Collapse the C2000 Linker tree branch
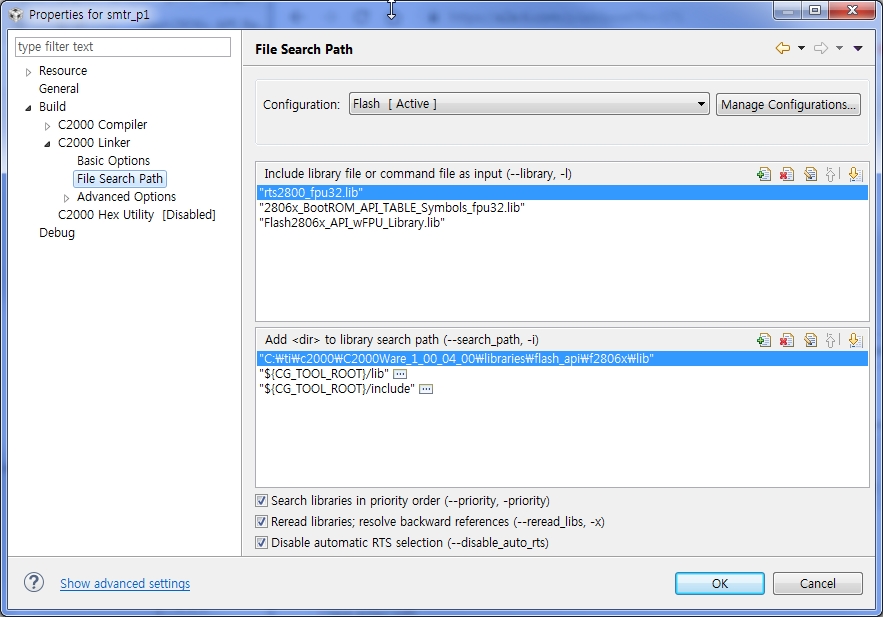 pos(46,142)
